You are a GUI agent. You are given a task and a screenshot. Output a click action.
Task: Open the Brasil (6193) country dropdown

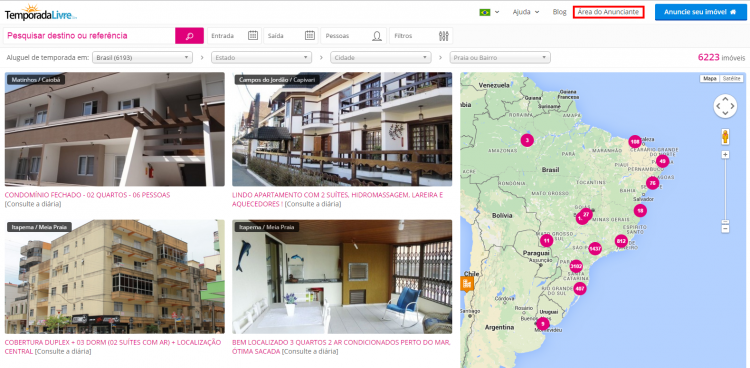[x=143, y=57]
